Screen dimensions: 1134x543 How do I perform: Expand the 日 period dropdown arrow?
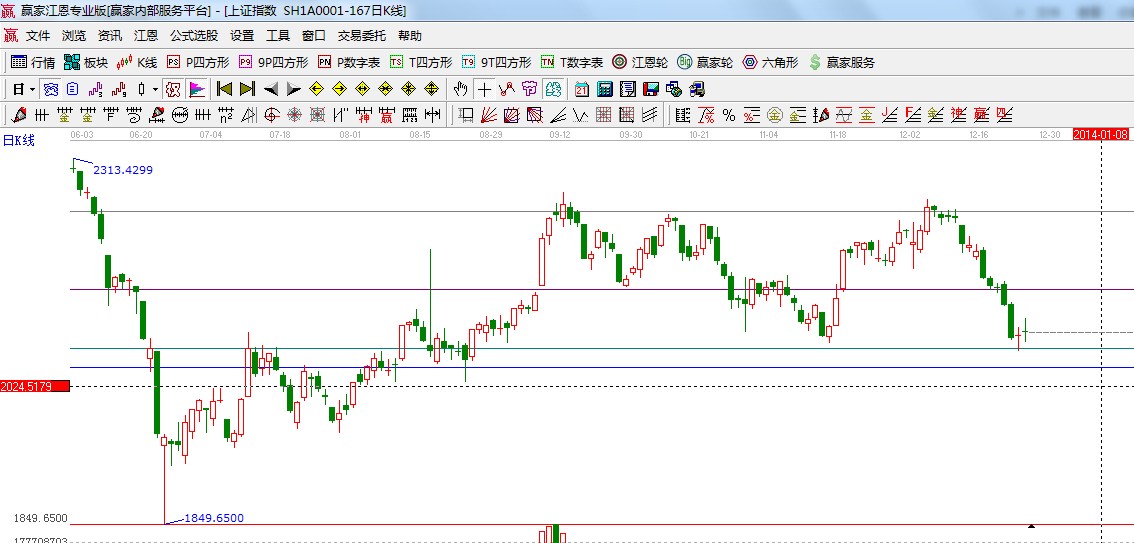32,89
